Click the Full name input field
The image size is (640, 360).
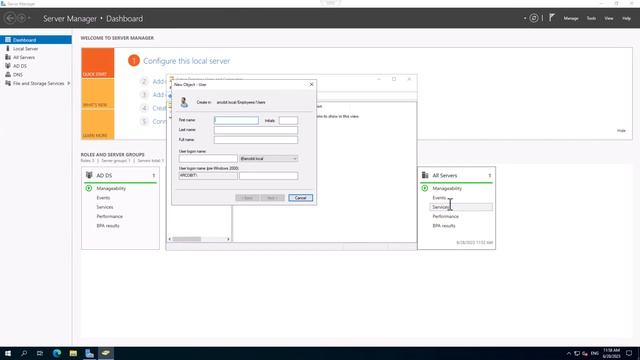coord(256,140)
